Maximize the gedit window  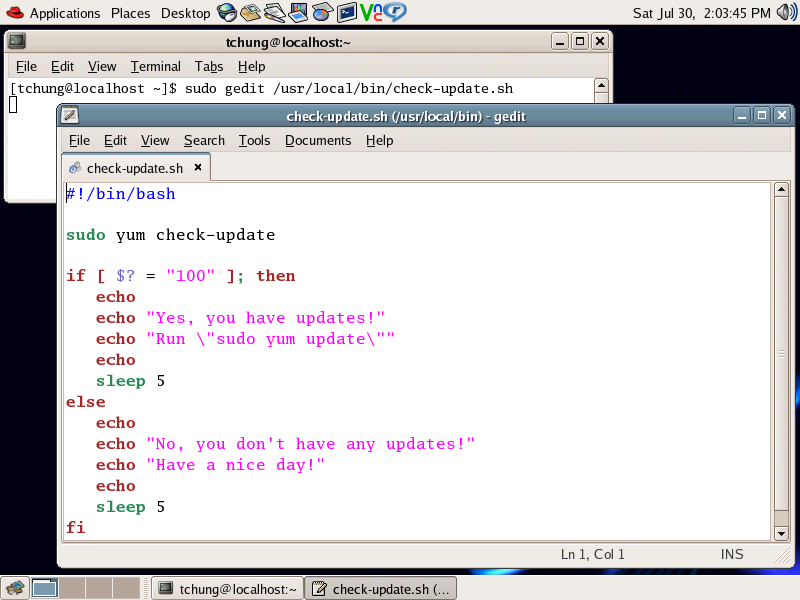pyautogui.click(x=762, y=116)
